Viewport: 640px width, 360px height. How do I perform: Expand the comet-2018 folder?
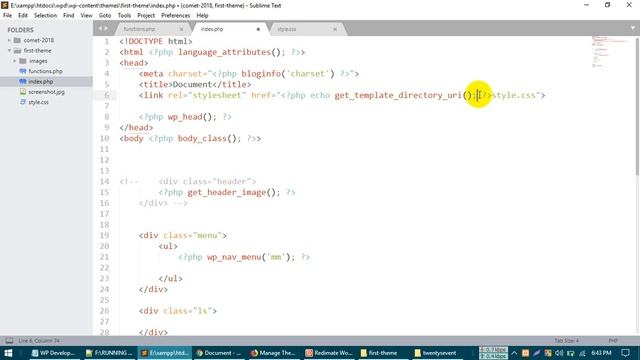(x=9, y=40)
